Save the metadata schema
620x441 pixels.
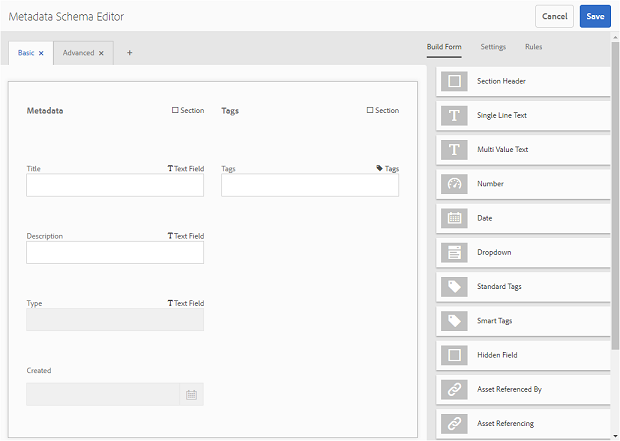click(595, 16)
